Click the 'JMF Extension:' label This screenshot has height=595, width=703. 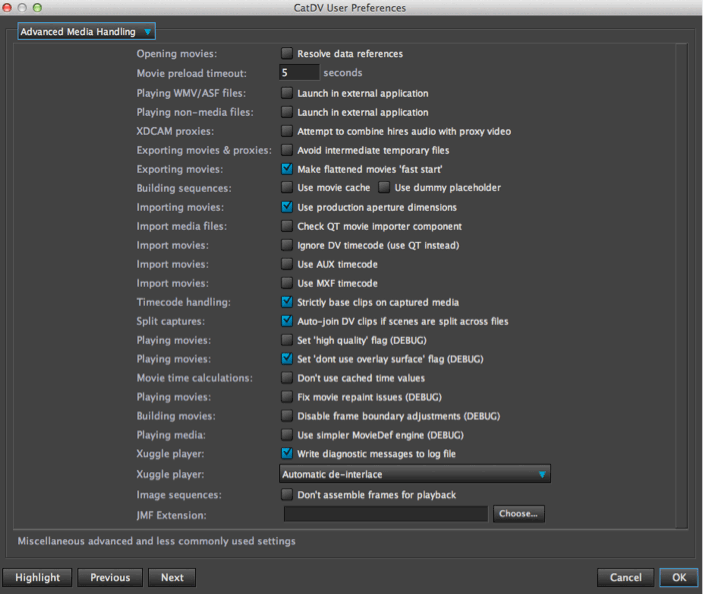click(171, 516)
